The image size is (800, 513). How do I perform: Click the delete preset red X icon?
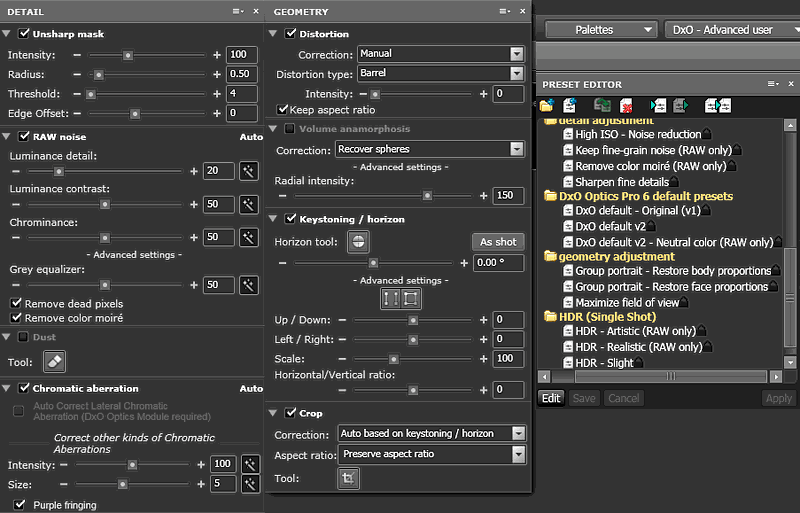[x=628, y=105]
